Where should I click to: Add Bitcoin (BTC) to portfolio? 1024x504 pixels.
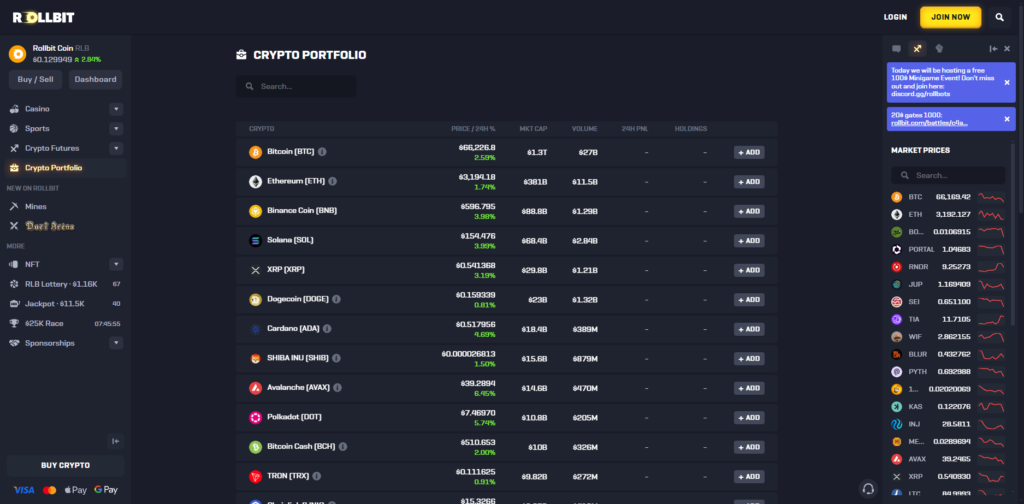(x=749, y=152)
